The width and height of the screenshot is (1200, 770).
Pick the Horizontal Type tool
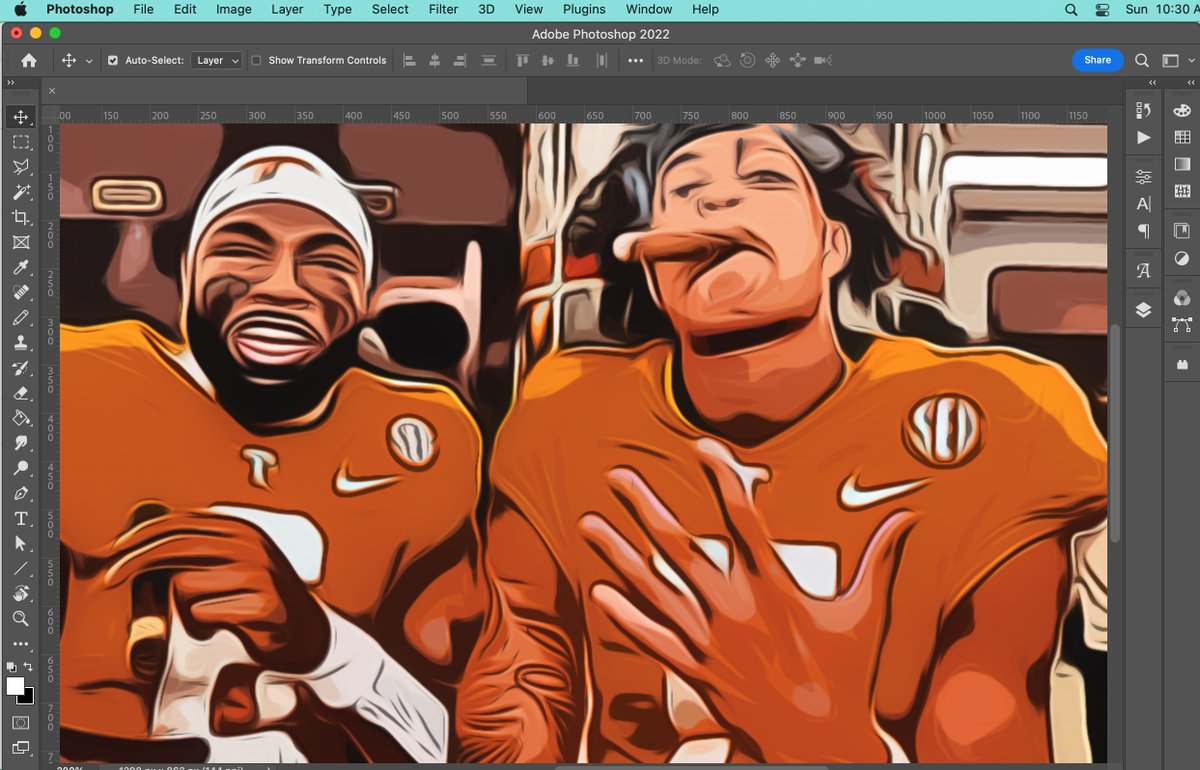[21, 518]
